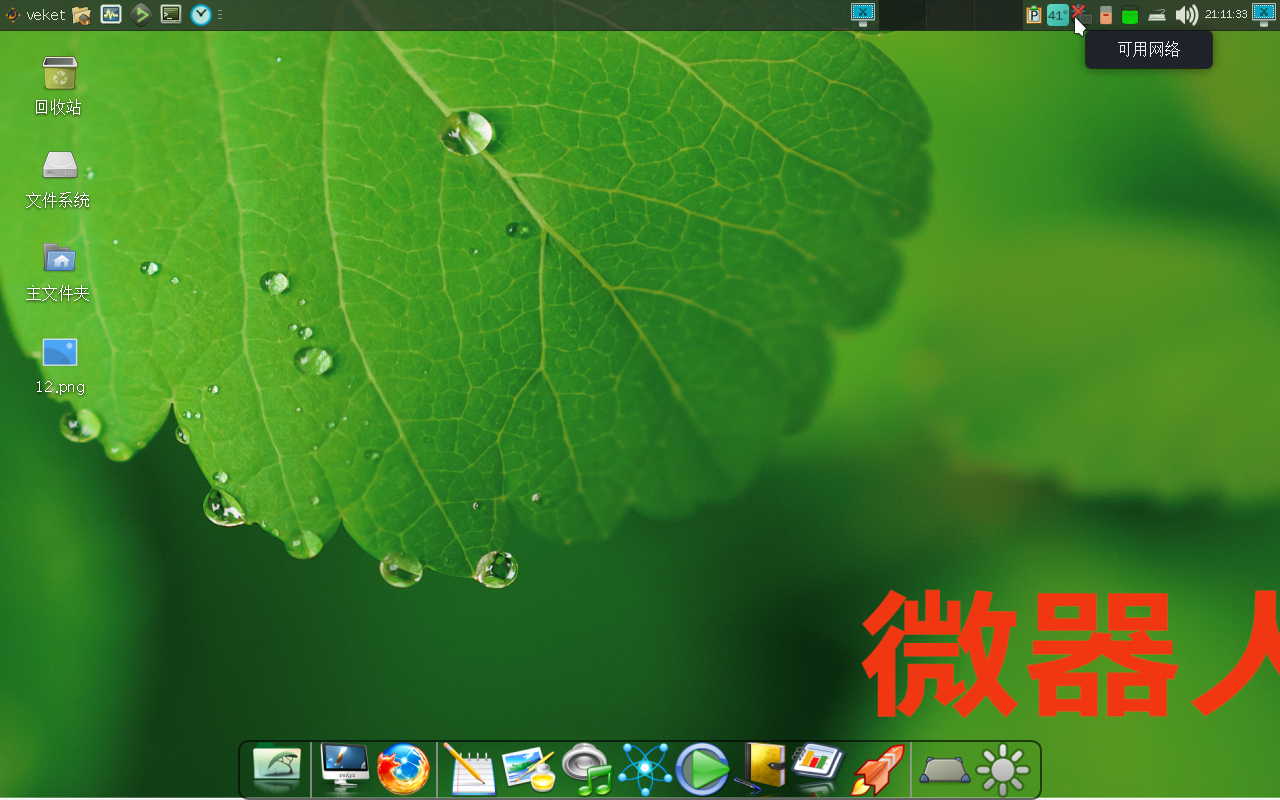Viewport: 1280px width, 800px height.
Task: Open the home folder panel launcher
Action: tap(82, 14)
